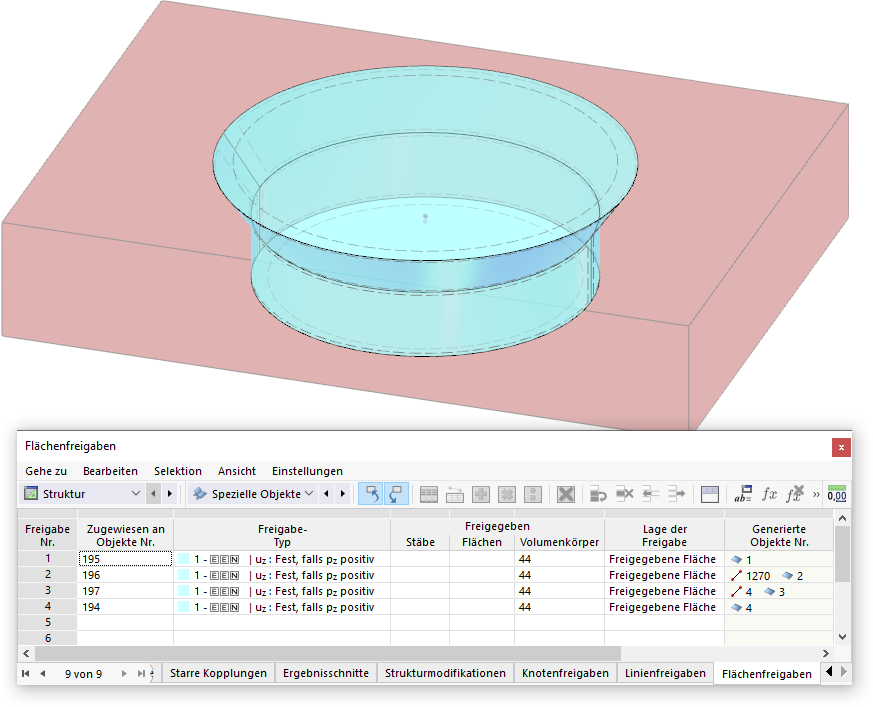Click the grey plus row icon
Screen dimensions: 873x707
pos(481,494)
